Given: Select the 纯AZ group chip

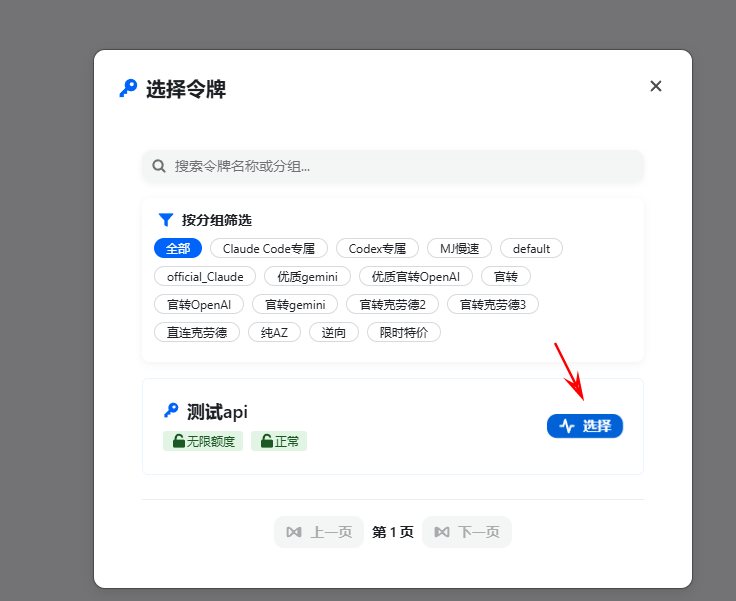Looking at the screenshot, I should tap(275, 332).
